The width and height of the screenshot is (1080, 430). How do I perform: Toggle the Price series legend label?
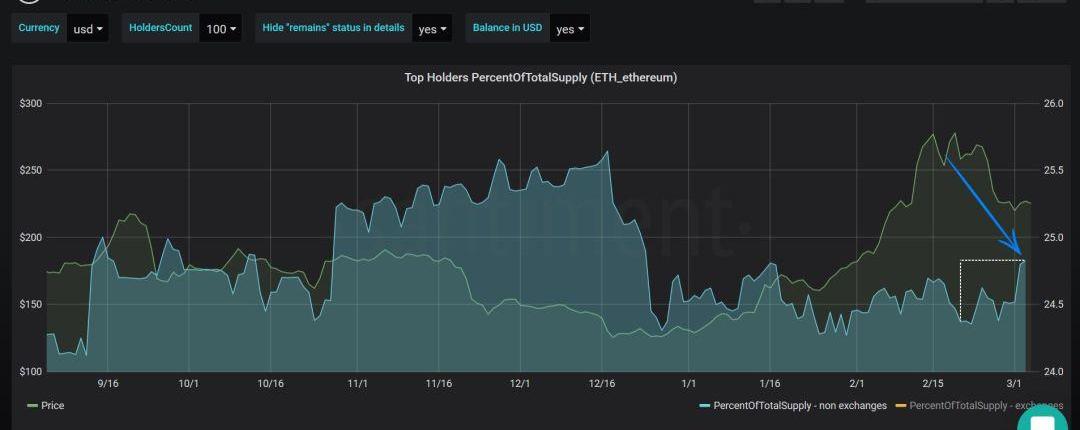52,406
